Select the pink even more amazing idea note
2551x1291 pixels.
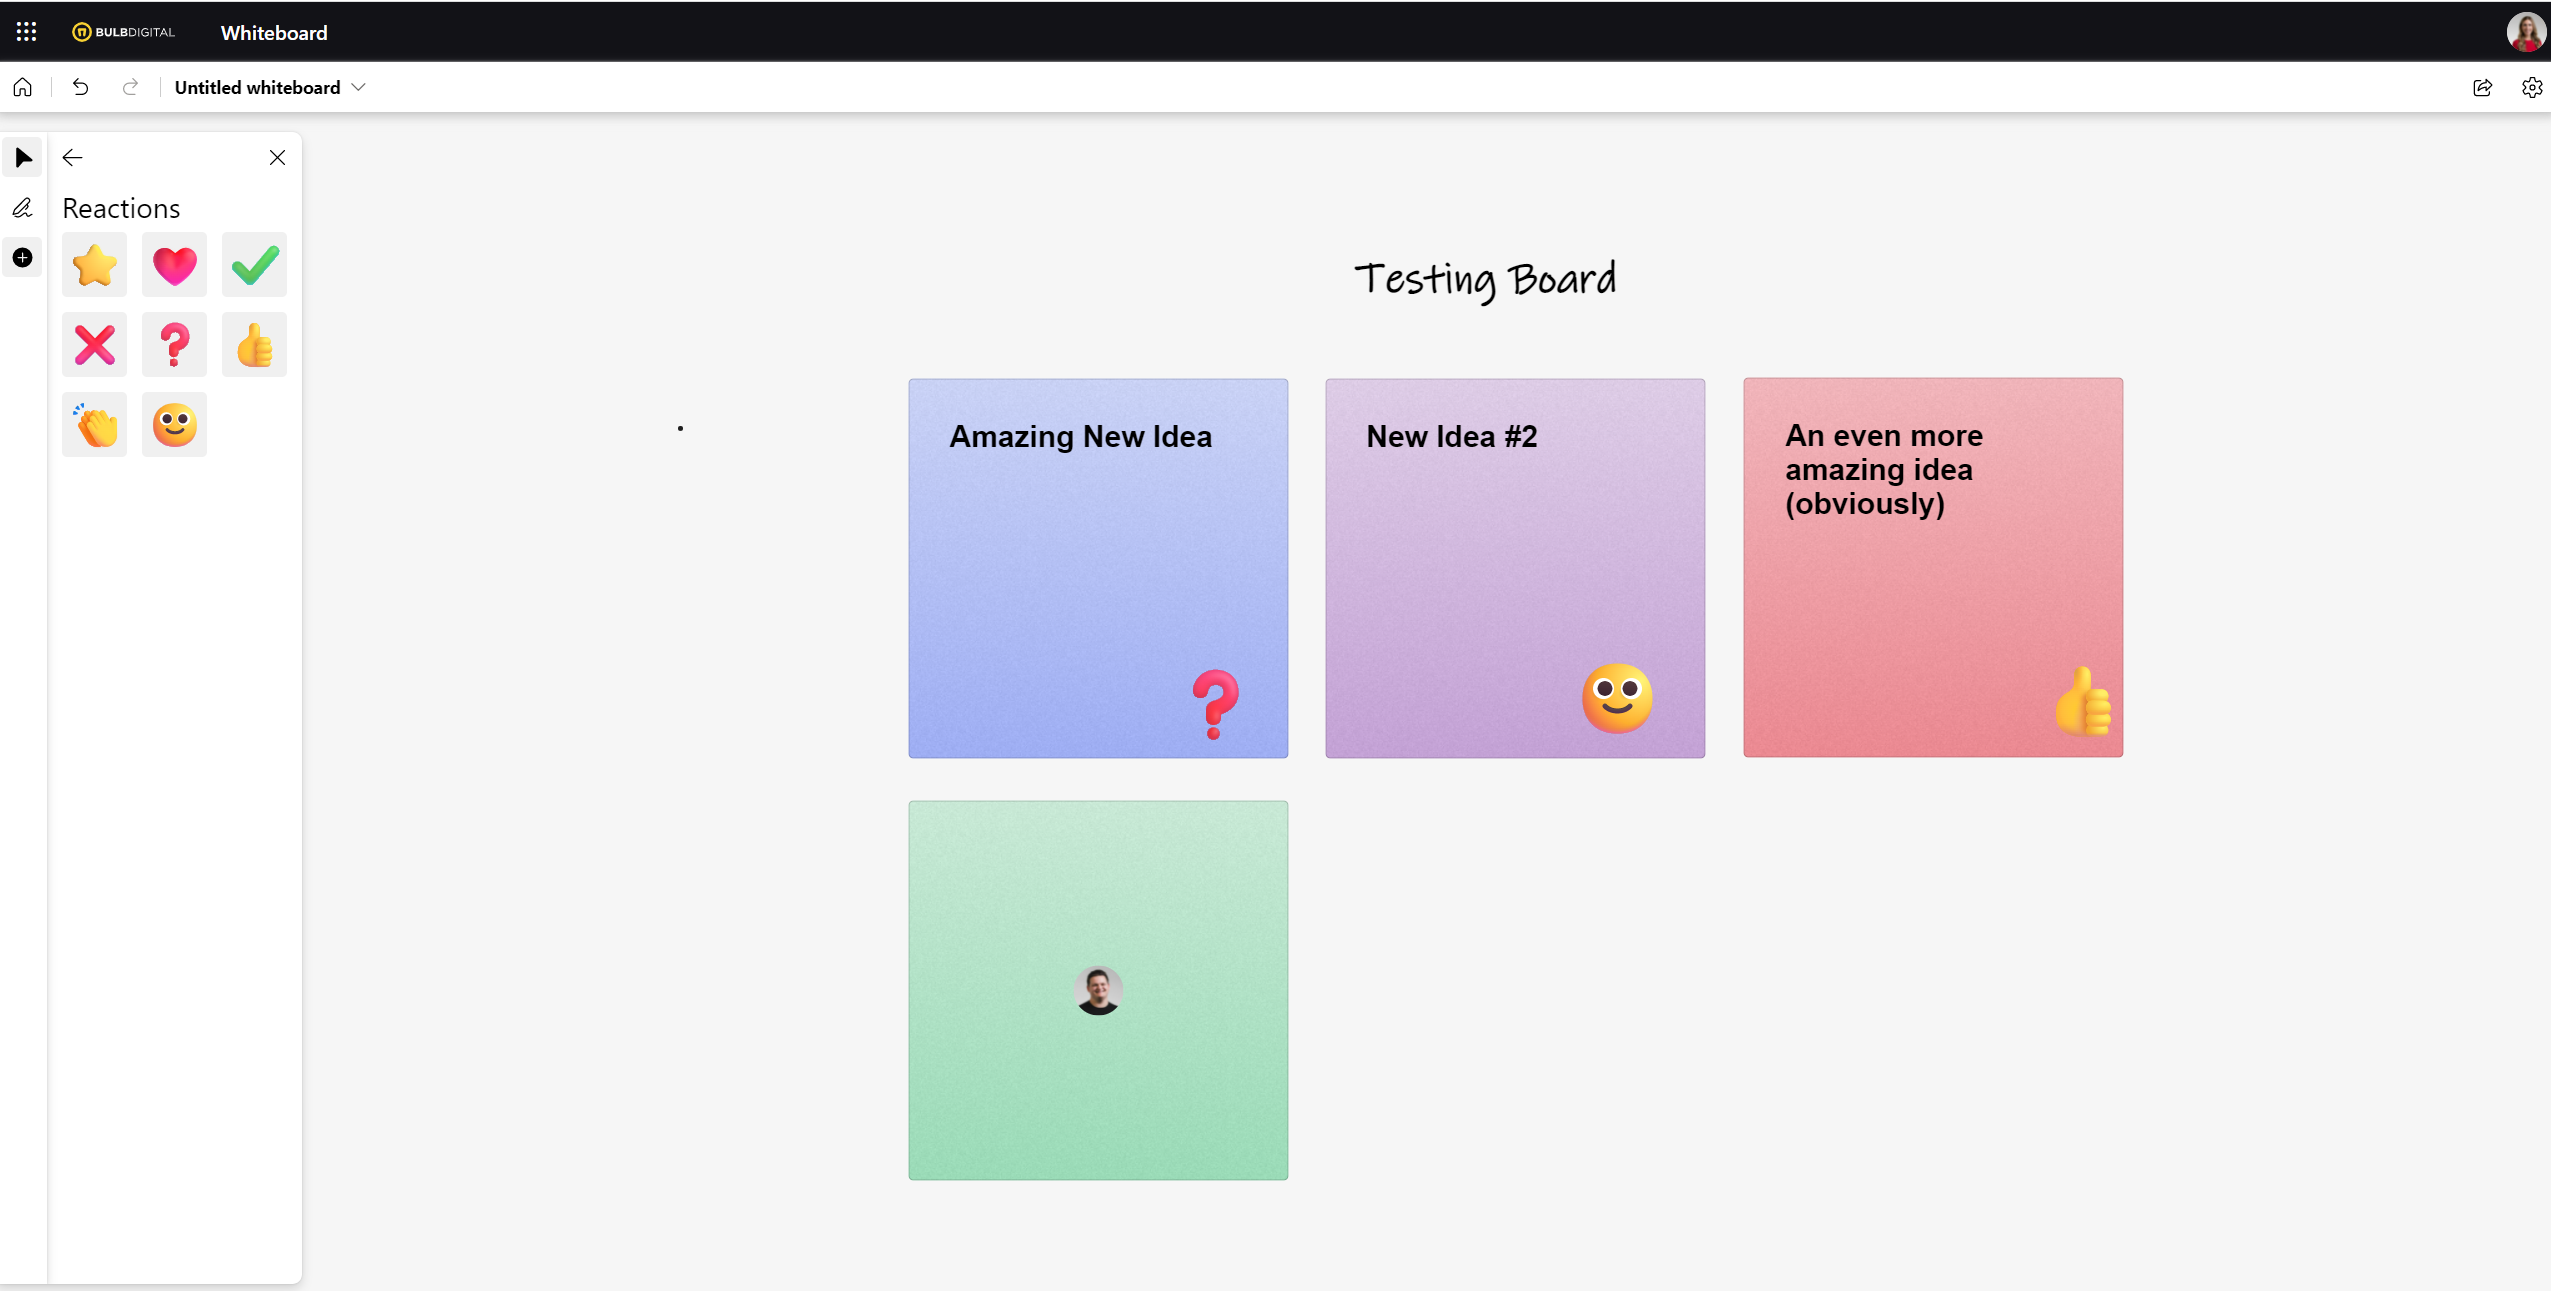1933,567
